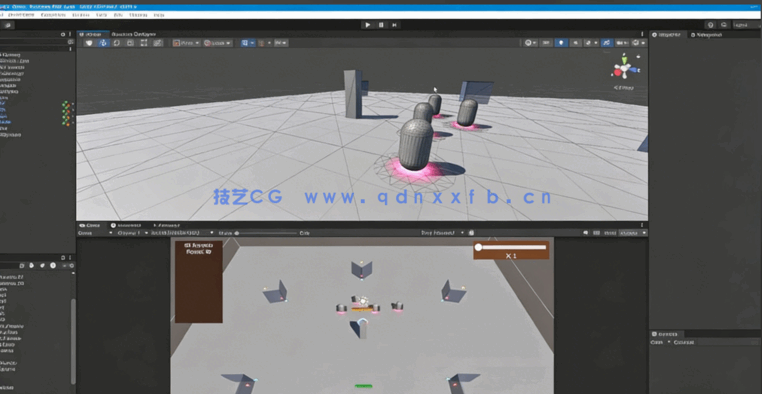
Task: Select the combined Transform tool
Action: [x=157, y=43]
